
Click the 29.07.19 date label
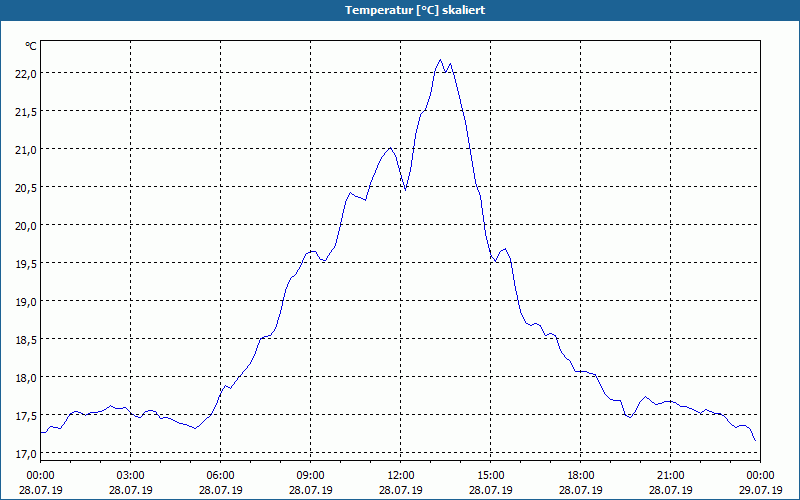pos(760,490)
